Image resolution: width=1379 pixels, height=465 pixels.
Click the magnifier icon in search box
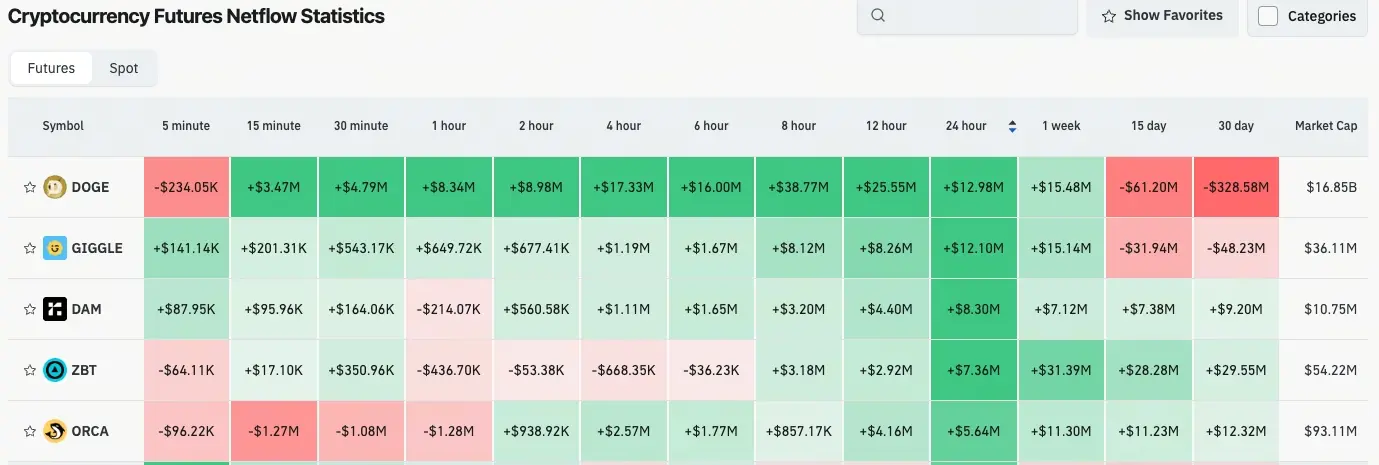click(878, 16)
